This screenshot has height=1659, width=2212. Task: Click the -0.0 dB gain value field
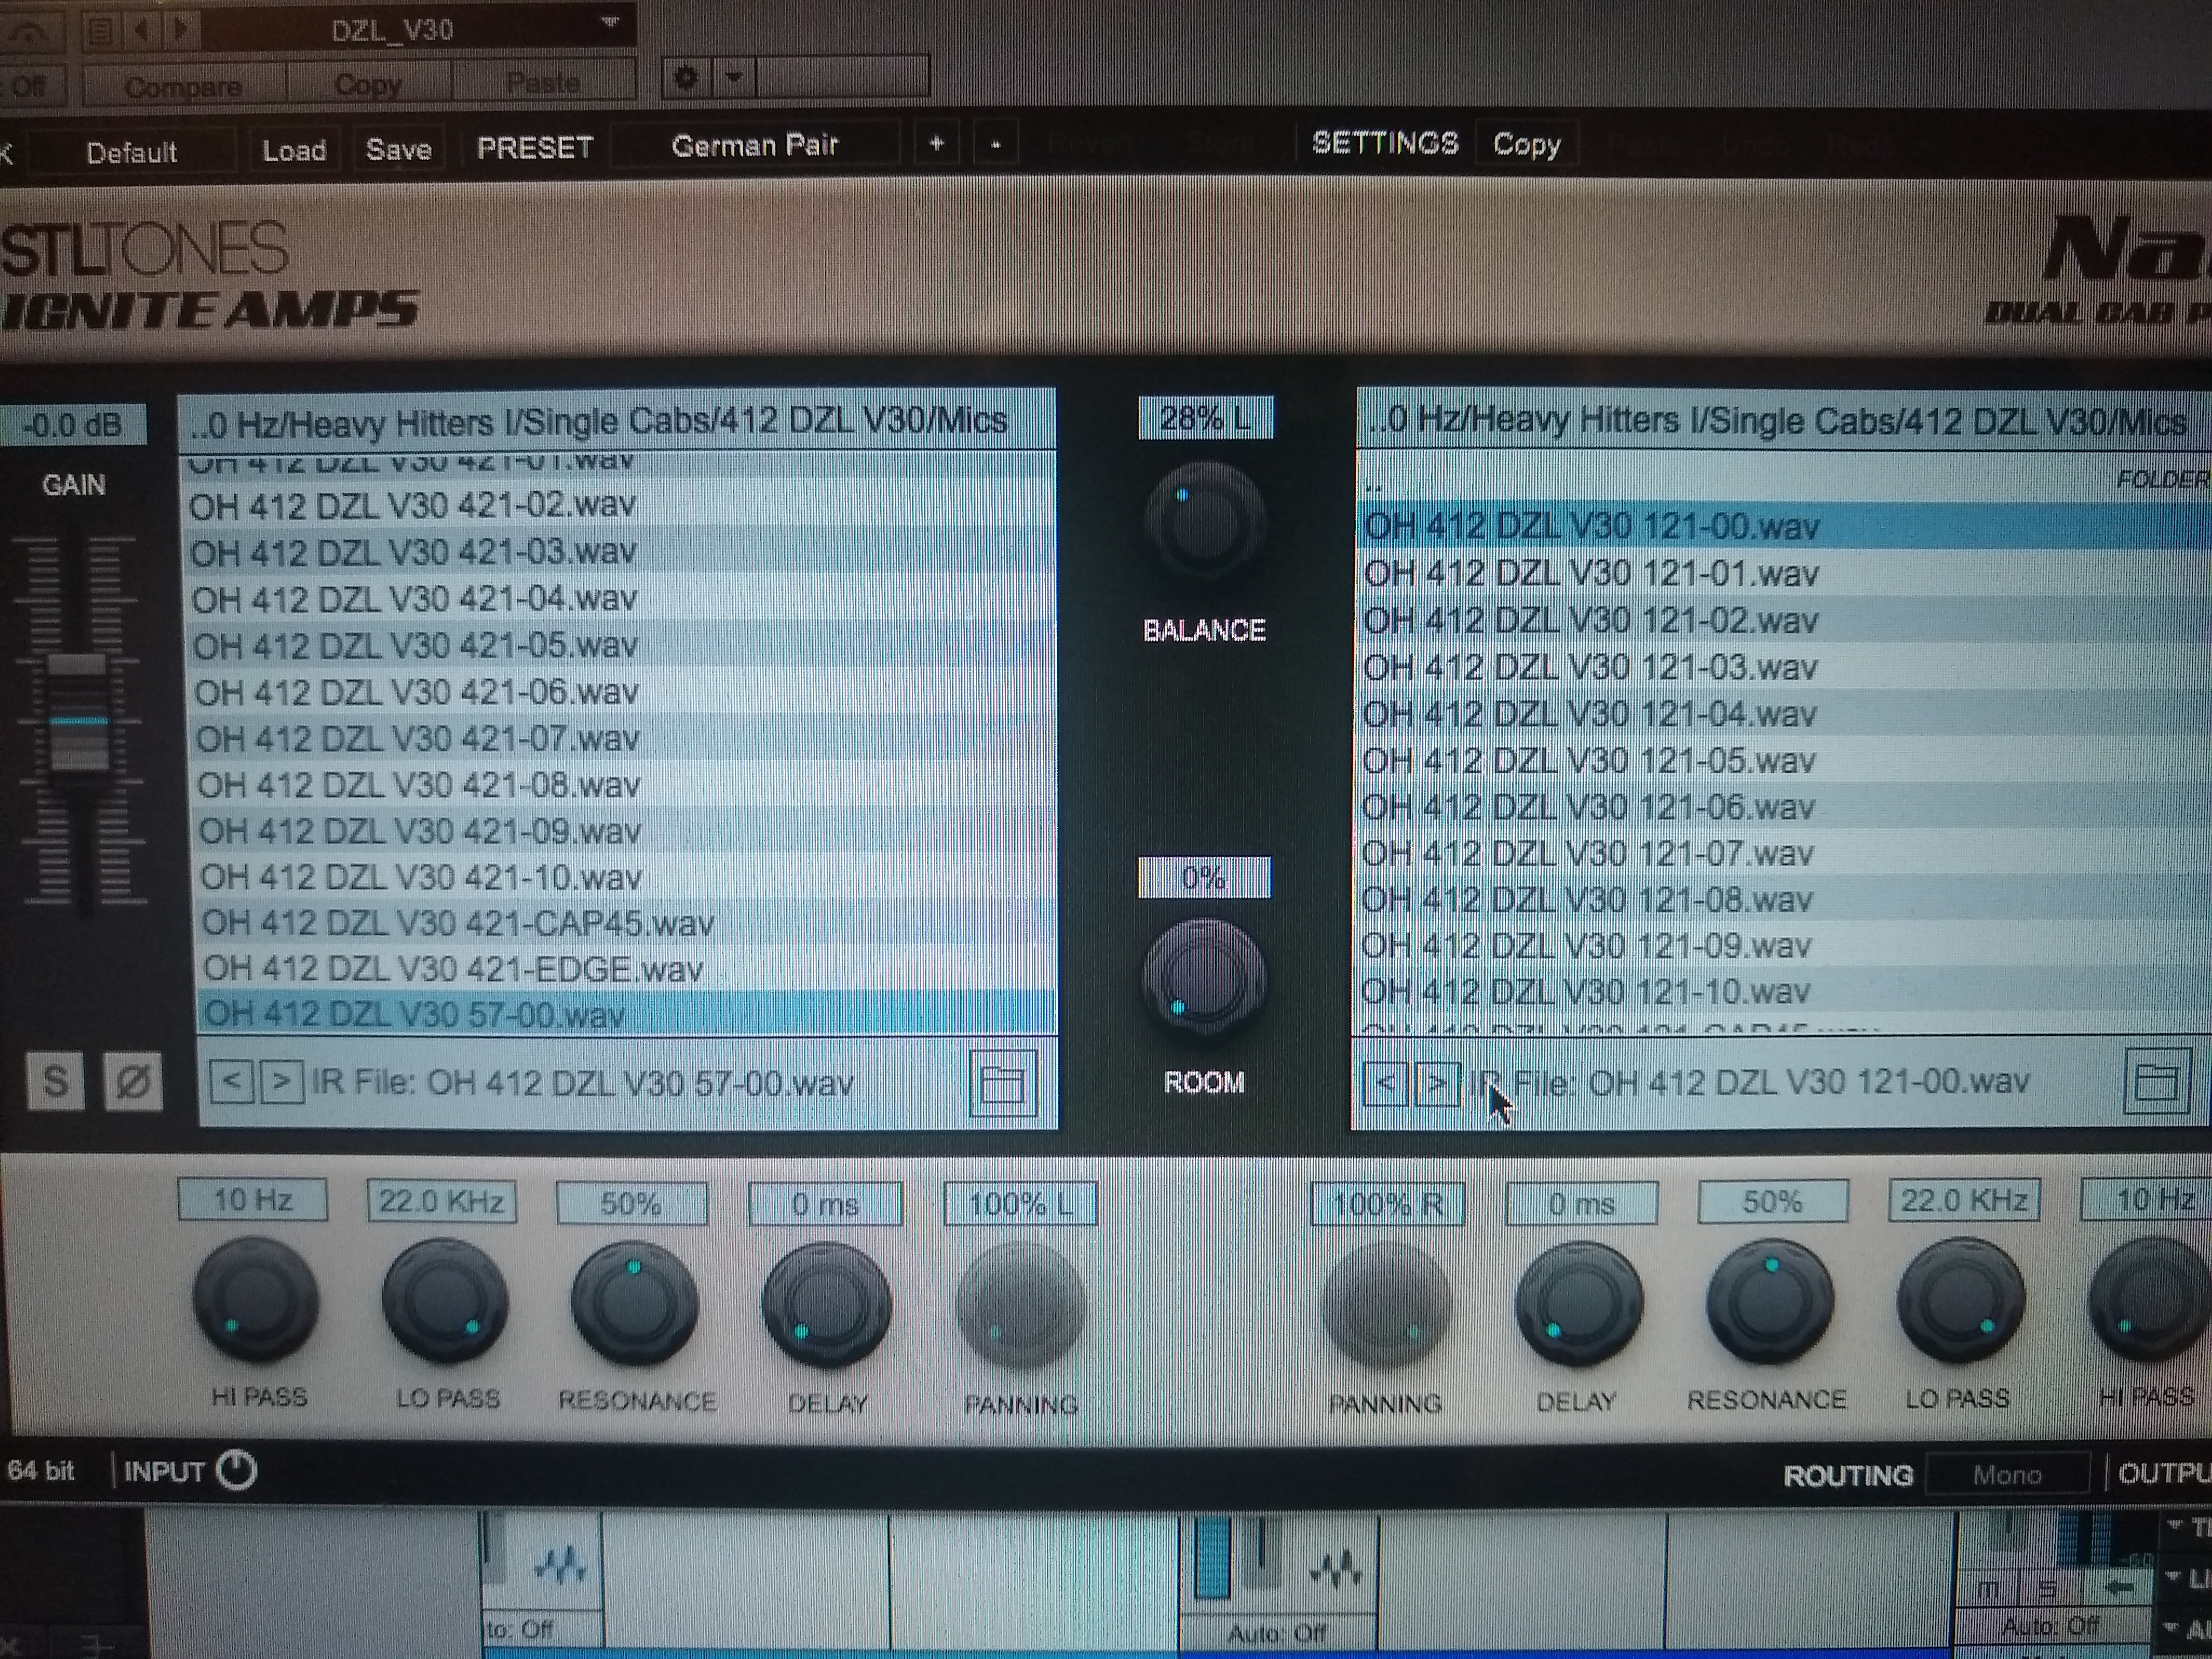(x=74, y=425)
